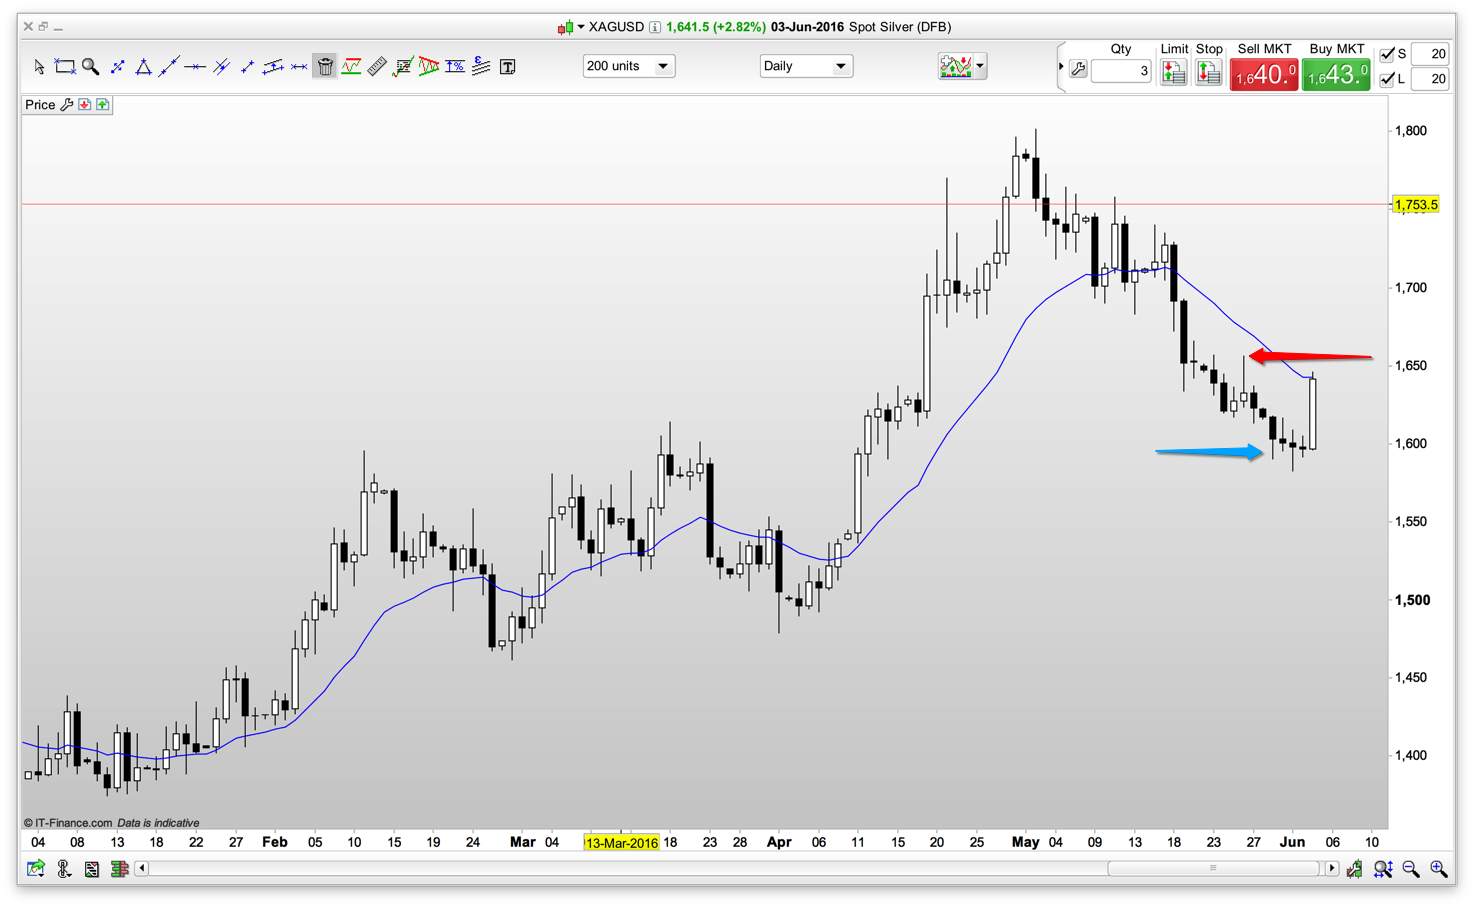
Task: Click the magnifying glass zoom tool
Action: pyautogui.click(x=91, y=67)
